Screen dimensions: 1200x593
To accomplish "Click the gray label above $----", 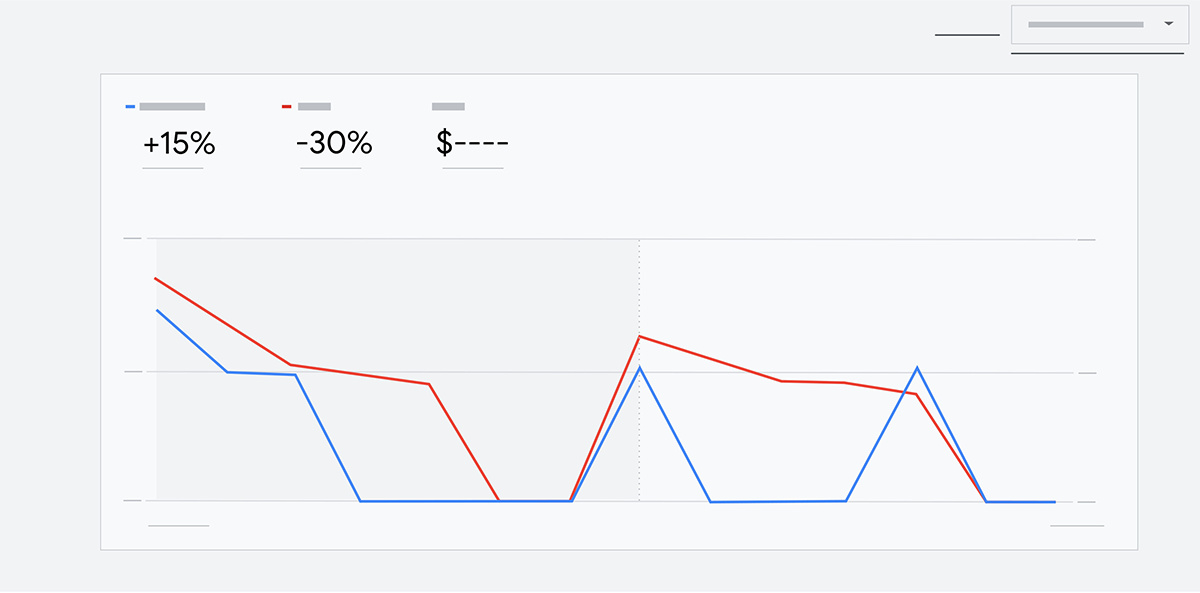I will [448, 106].
